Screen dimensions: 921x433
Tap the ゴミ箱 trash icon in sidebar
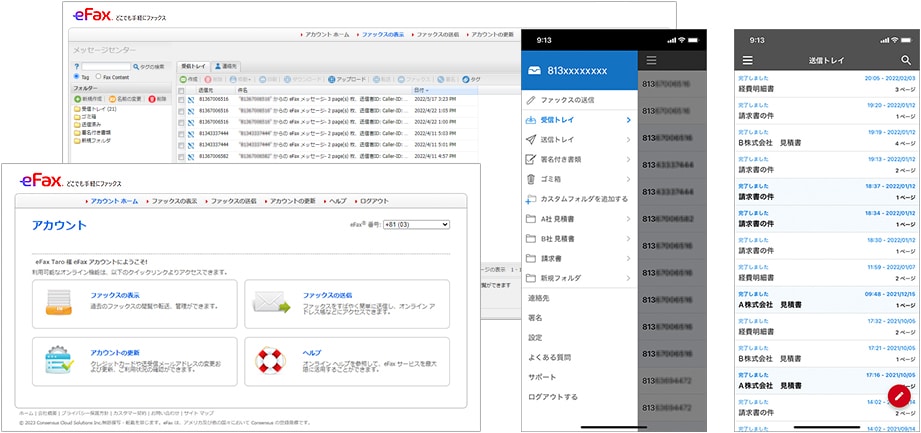tap(530, 178)
